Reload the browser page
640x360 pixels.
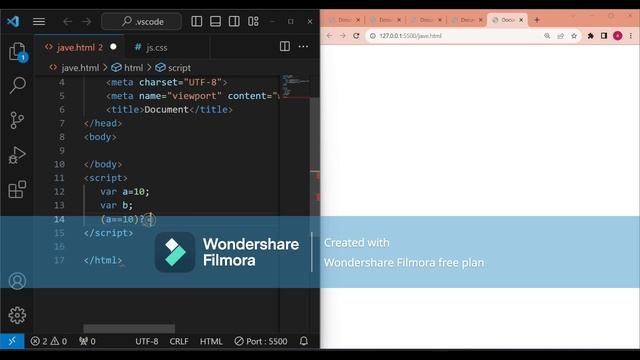click(356, 36)
